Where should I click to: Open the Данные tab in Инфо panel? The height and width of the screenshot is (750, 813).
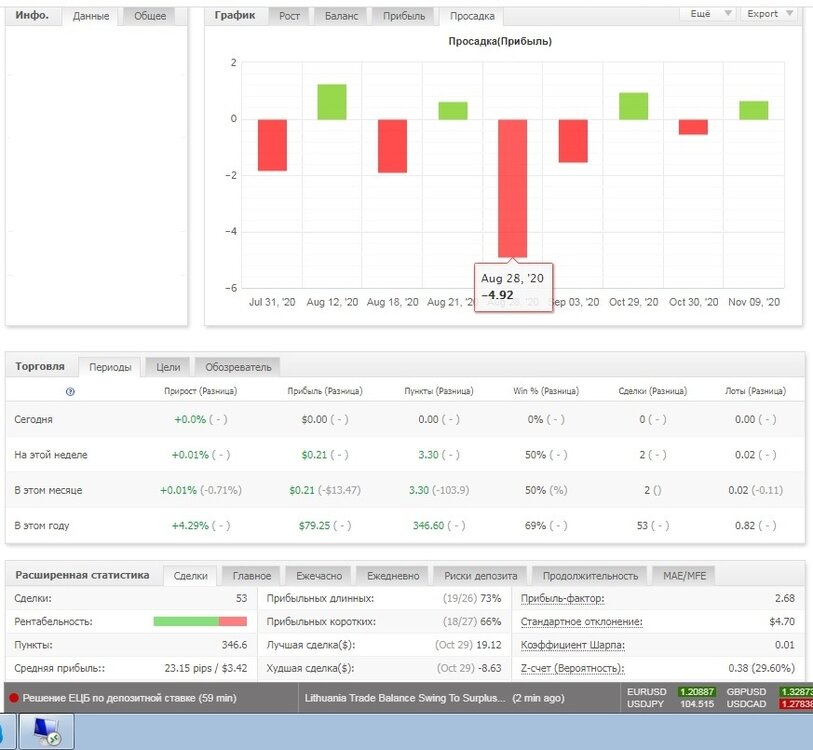tap(91, 16)
